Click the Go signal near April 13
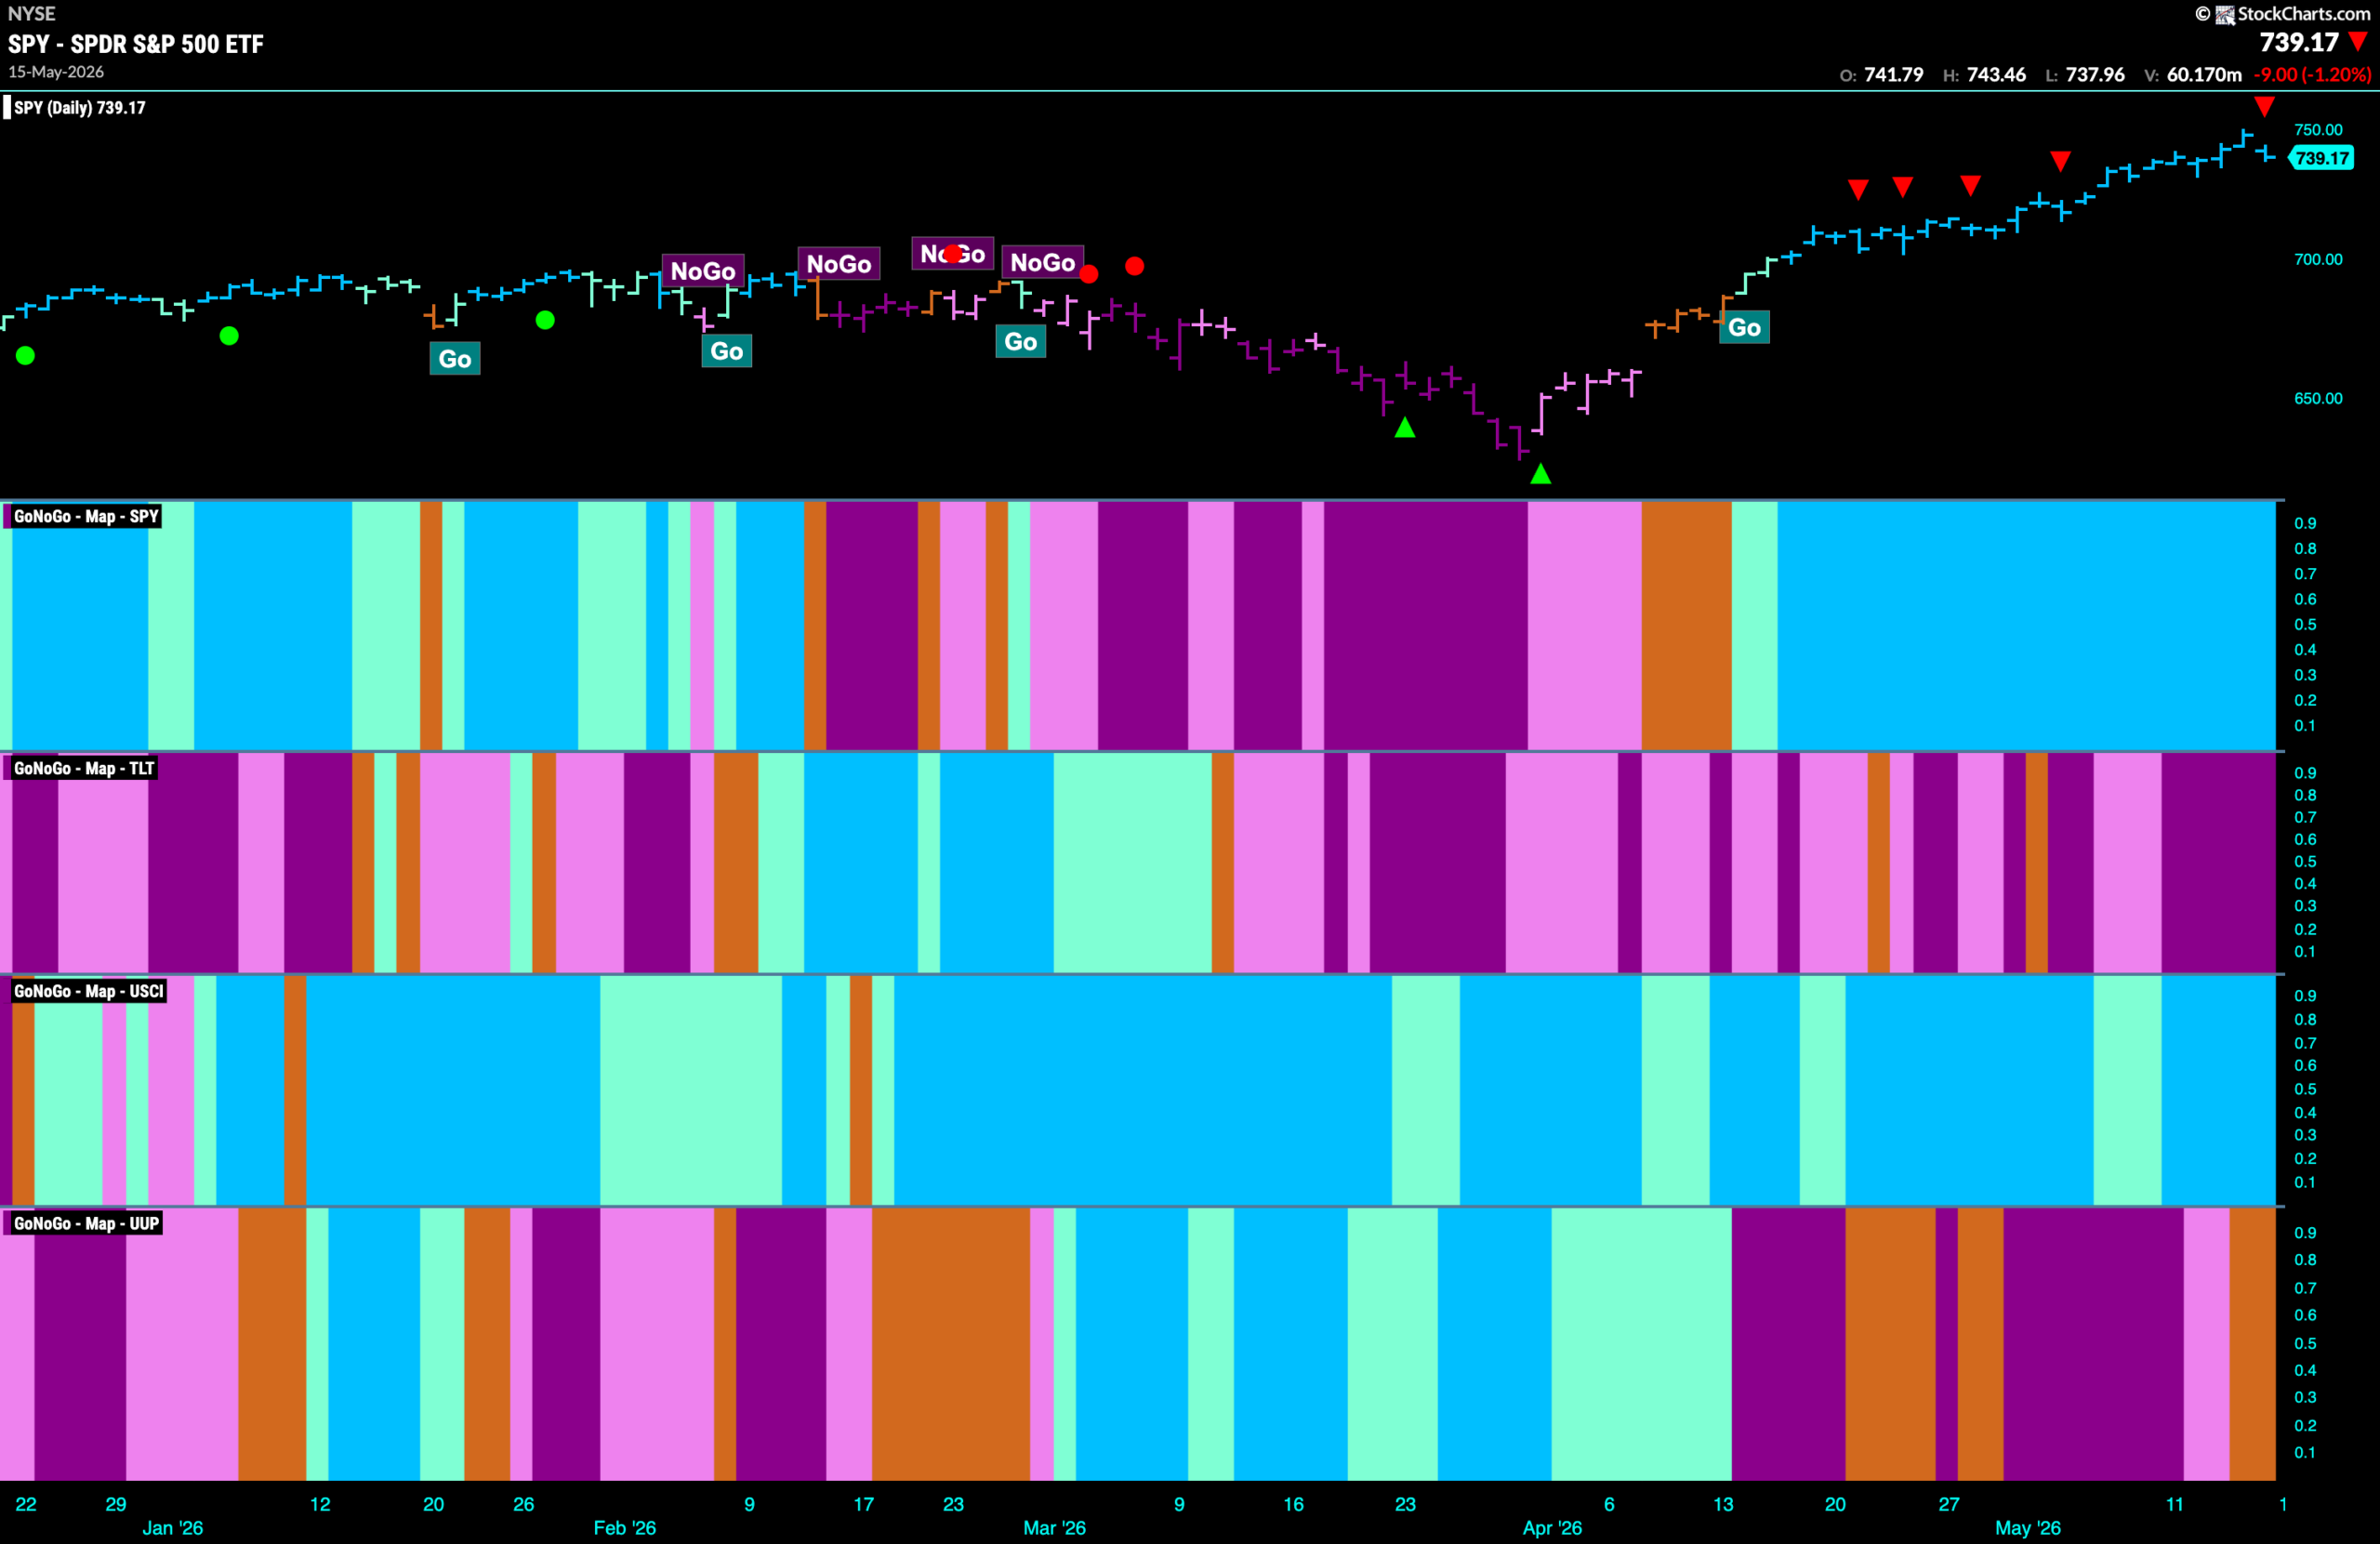 1744,327
